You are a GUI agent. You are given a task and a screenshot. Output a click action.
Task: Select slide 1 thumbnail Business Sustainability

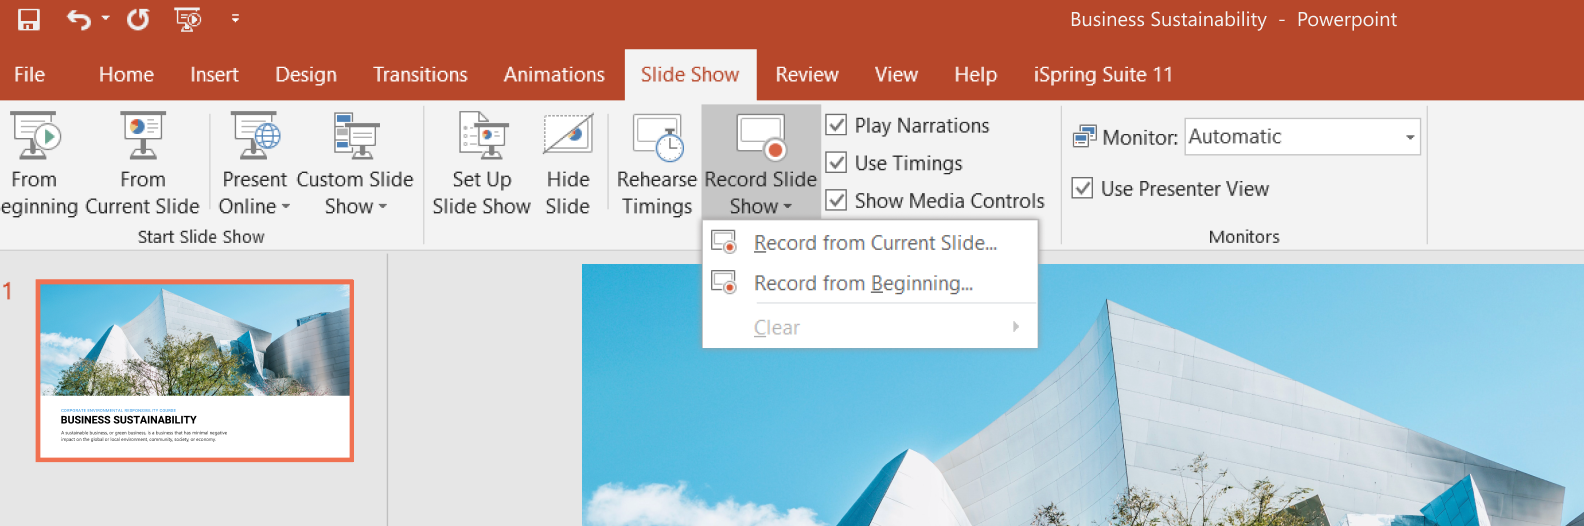pos(195,371)
